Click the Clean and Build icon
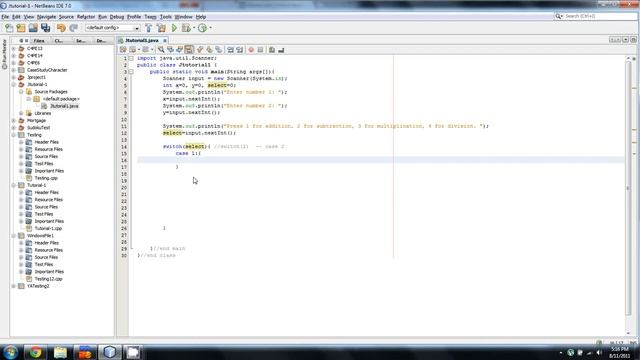The height and width of the screenshot is (360, 640). click(161, 28)
